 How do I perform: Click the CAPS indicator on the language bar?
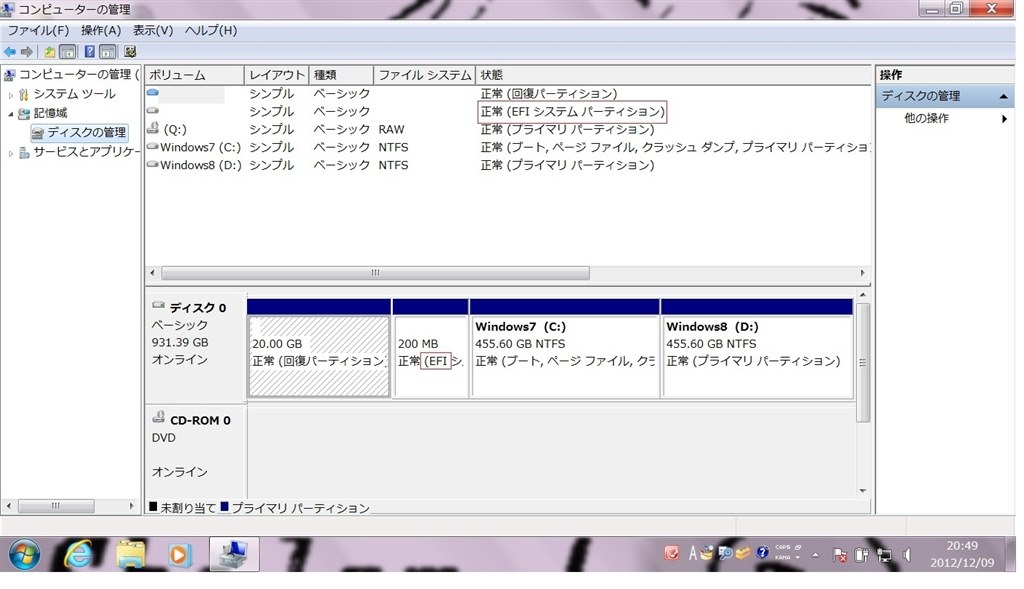click(781, 546)
